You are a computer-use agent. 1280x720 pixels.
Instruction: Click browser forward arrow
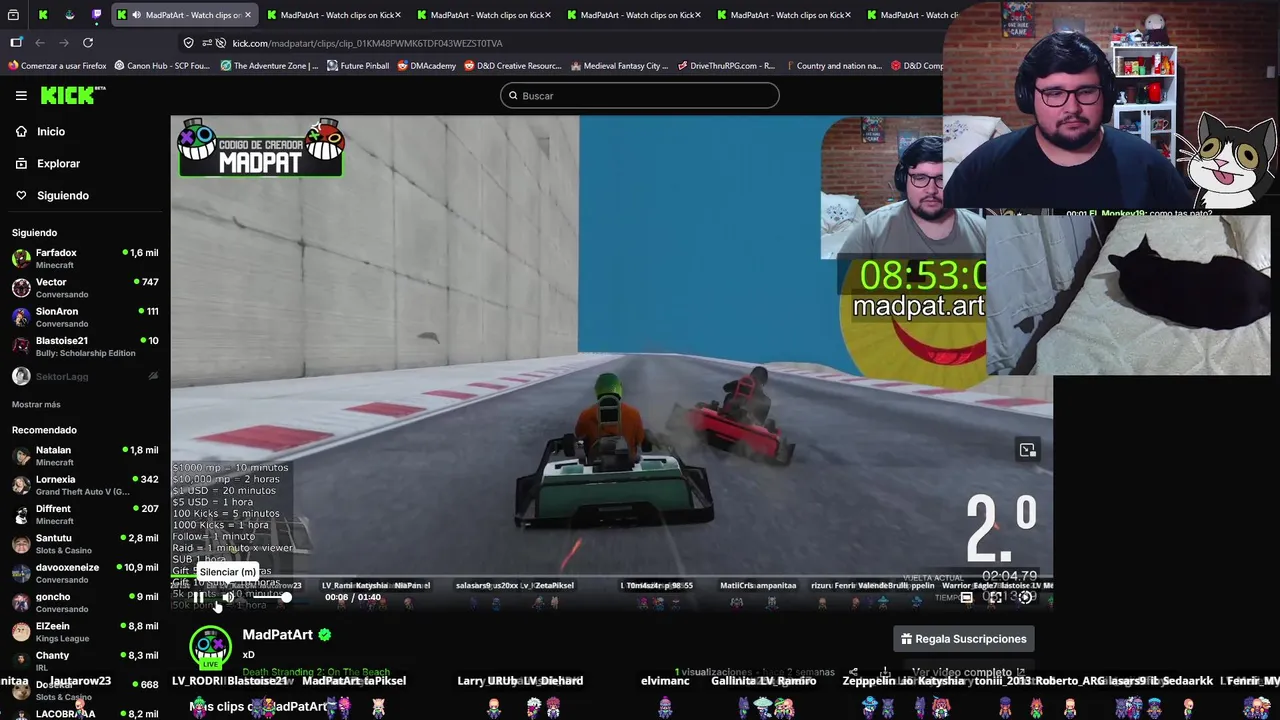[x=64, y=43]
